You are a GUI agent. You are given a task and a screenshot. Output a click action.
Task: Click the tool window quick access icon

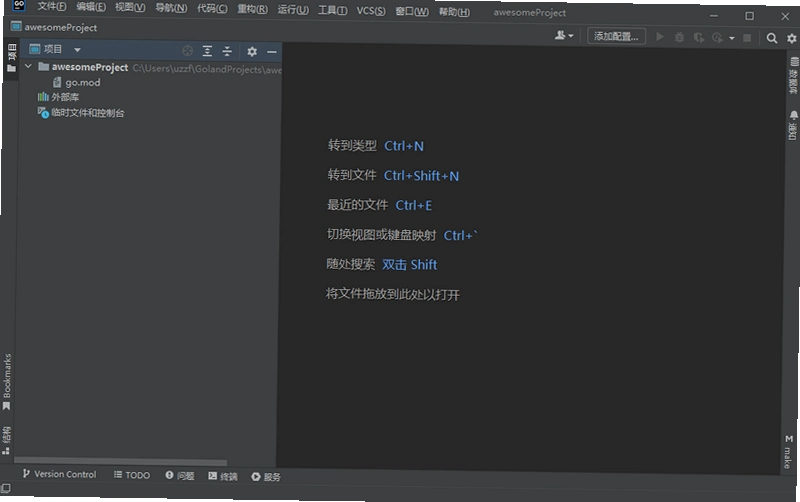[x=6, y=488]
